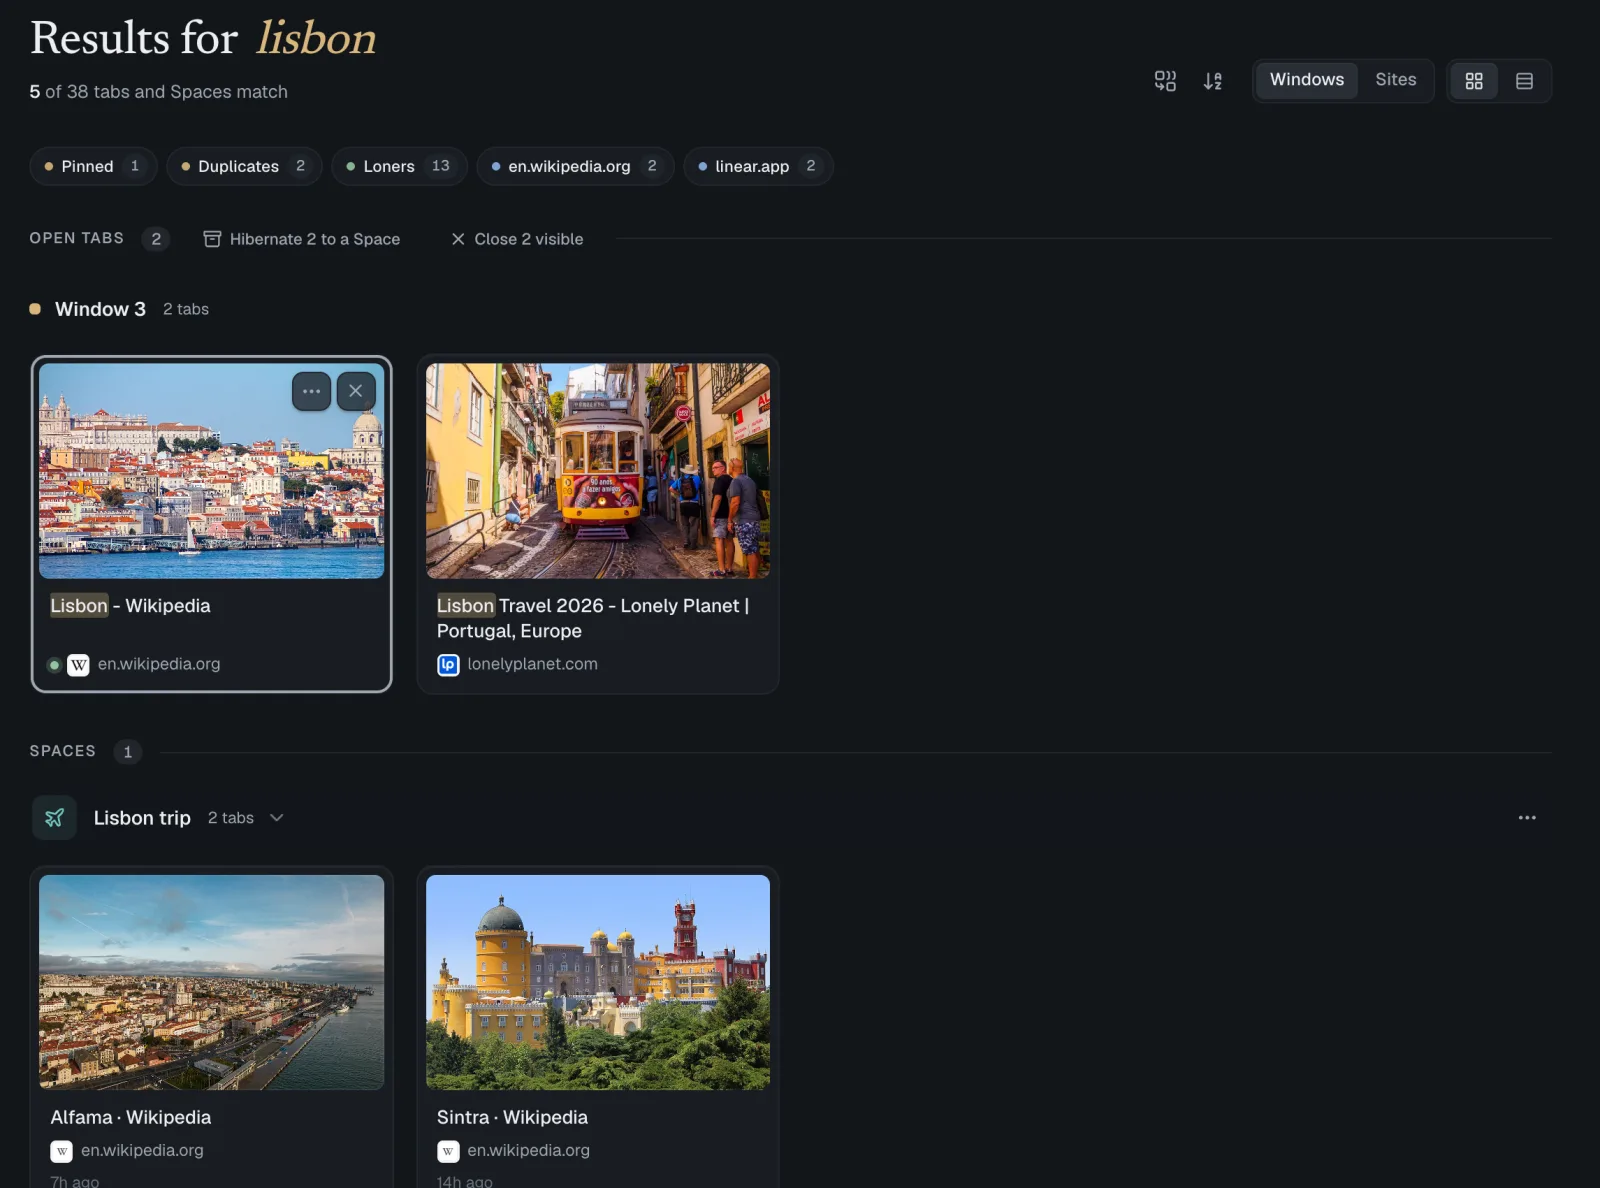Image resolution: width=1600 pixels, height=1188 pixels.
Task: Click the Wikipedia favicon on the Sintra card
Action: (448, 1152)
